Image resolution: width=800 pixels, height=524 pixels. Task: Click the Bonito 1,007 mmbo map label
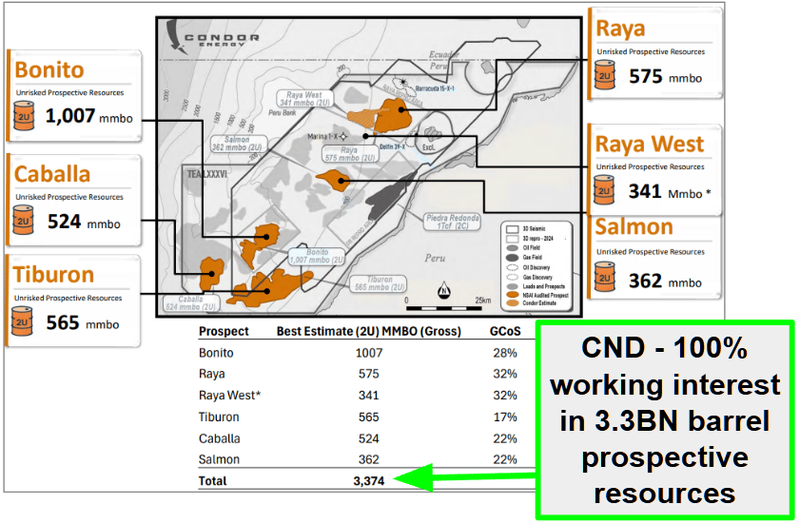317,256
